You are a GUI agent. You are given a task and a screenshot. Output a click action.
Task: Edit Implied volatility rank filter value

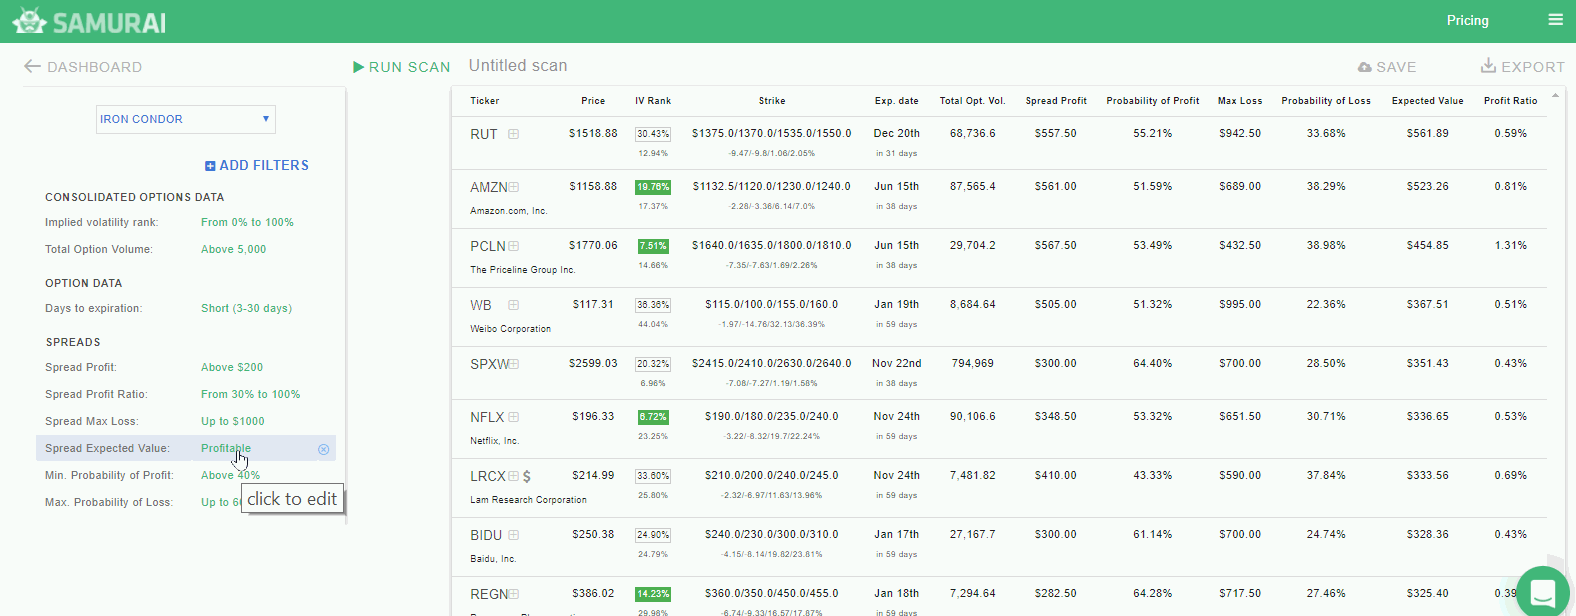click(247, 222)
